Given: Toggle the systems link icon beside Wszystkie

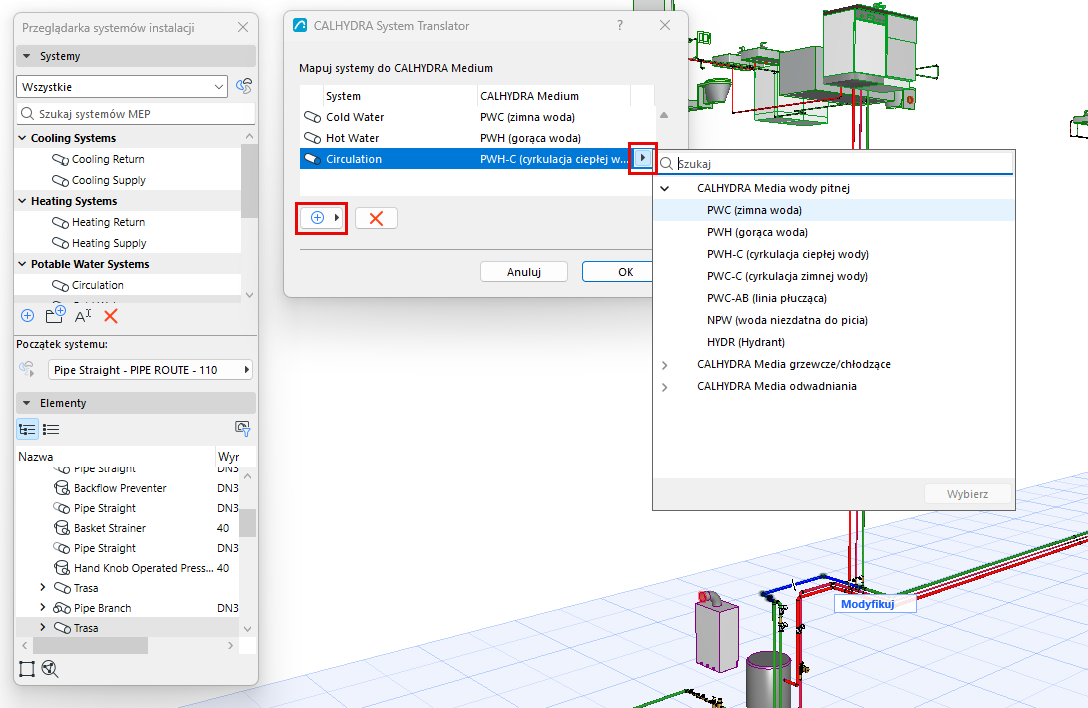Looking at the screenshot, I should pyautogui.click(x=244, y=86).
